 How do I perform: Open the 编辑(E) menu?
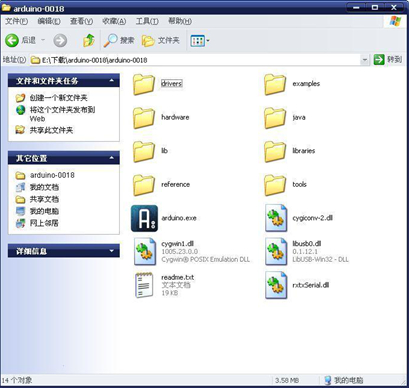coord(49,21)
